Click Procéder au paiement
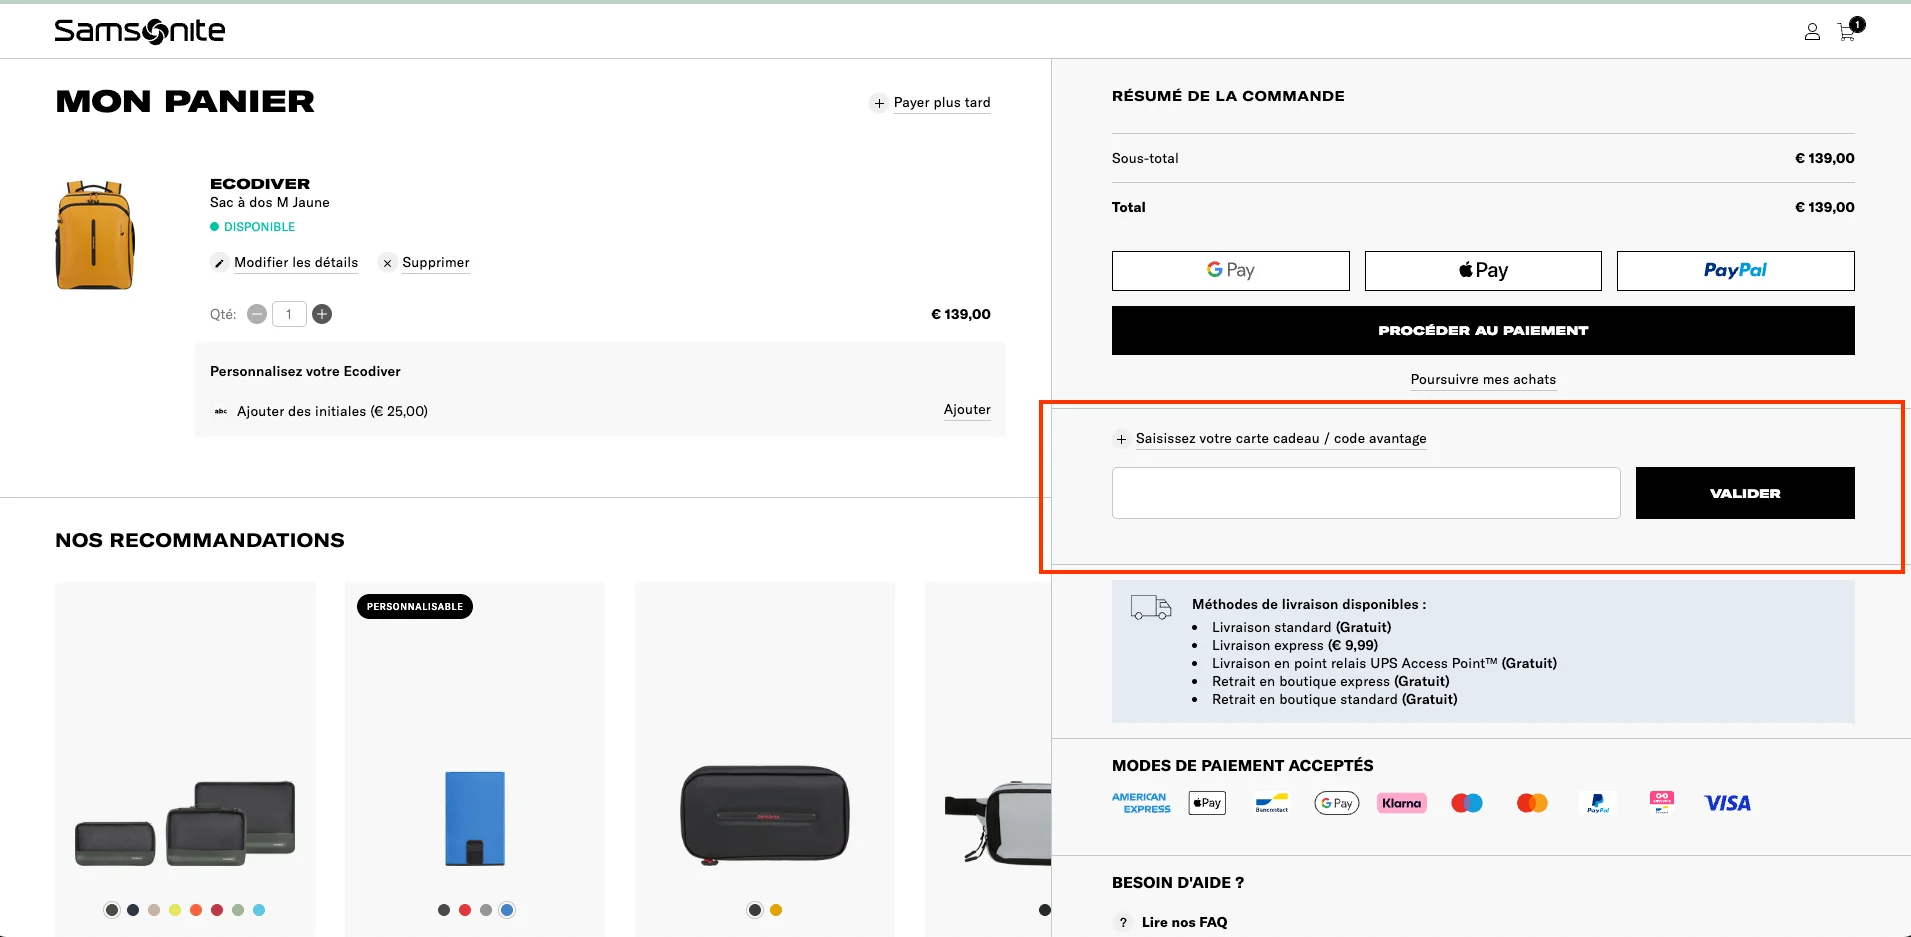The height and width of the screenshot is (937, 1911). (x=1483, y=330)
